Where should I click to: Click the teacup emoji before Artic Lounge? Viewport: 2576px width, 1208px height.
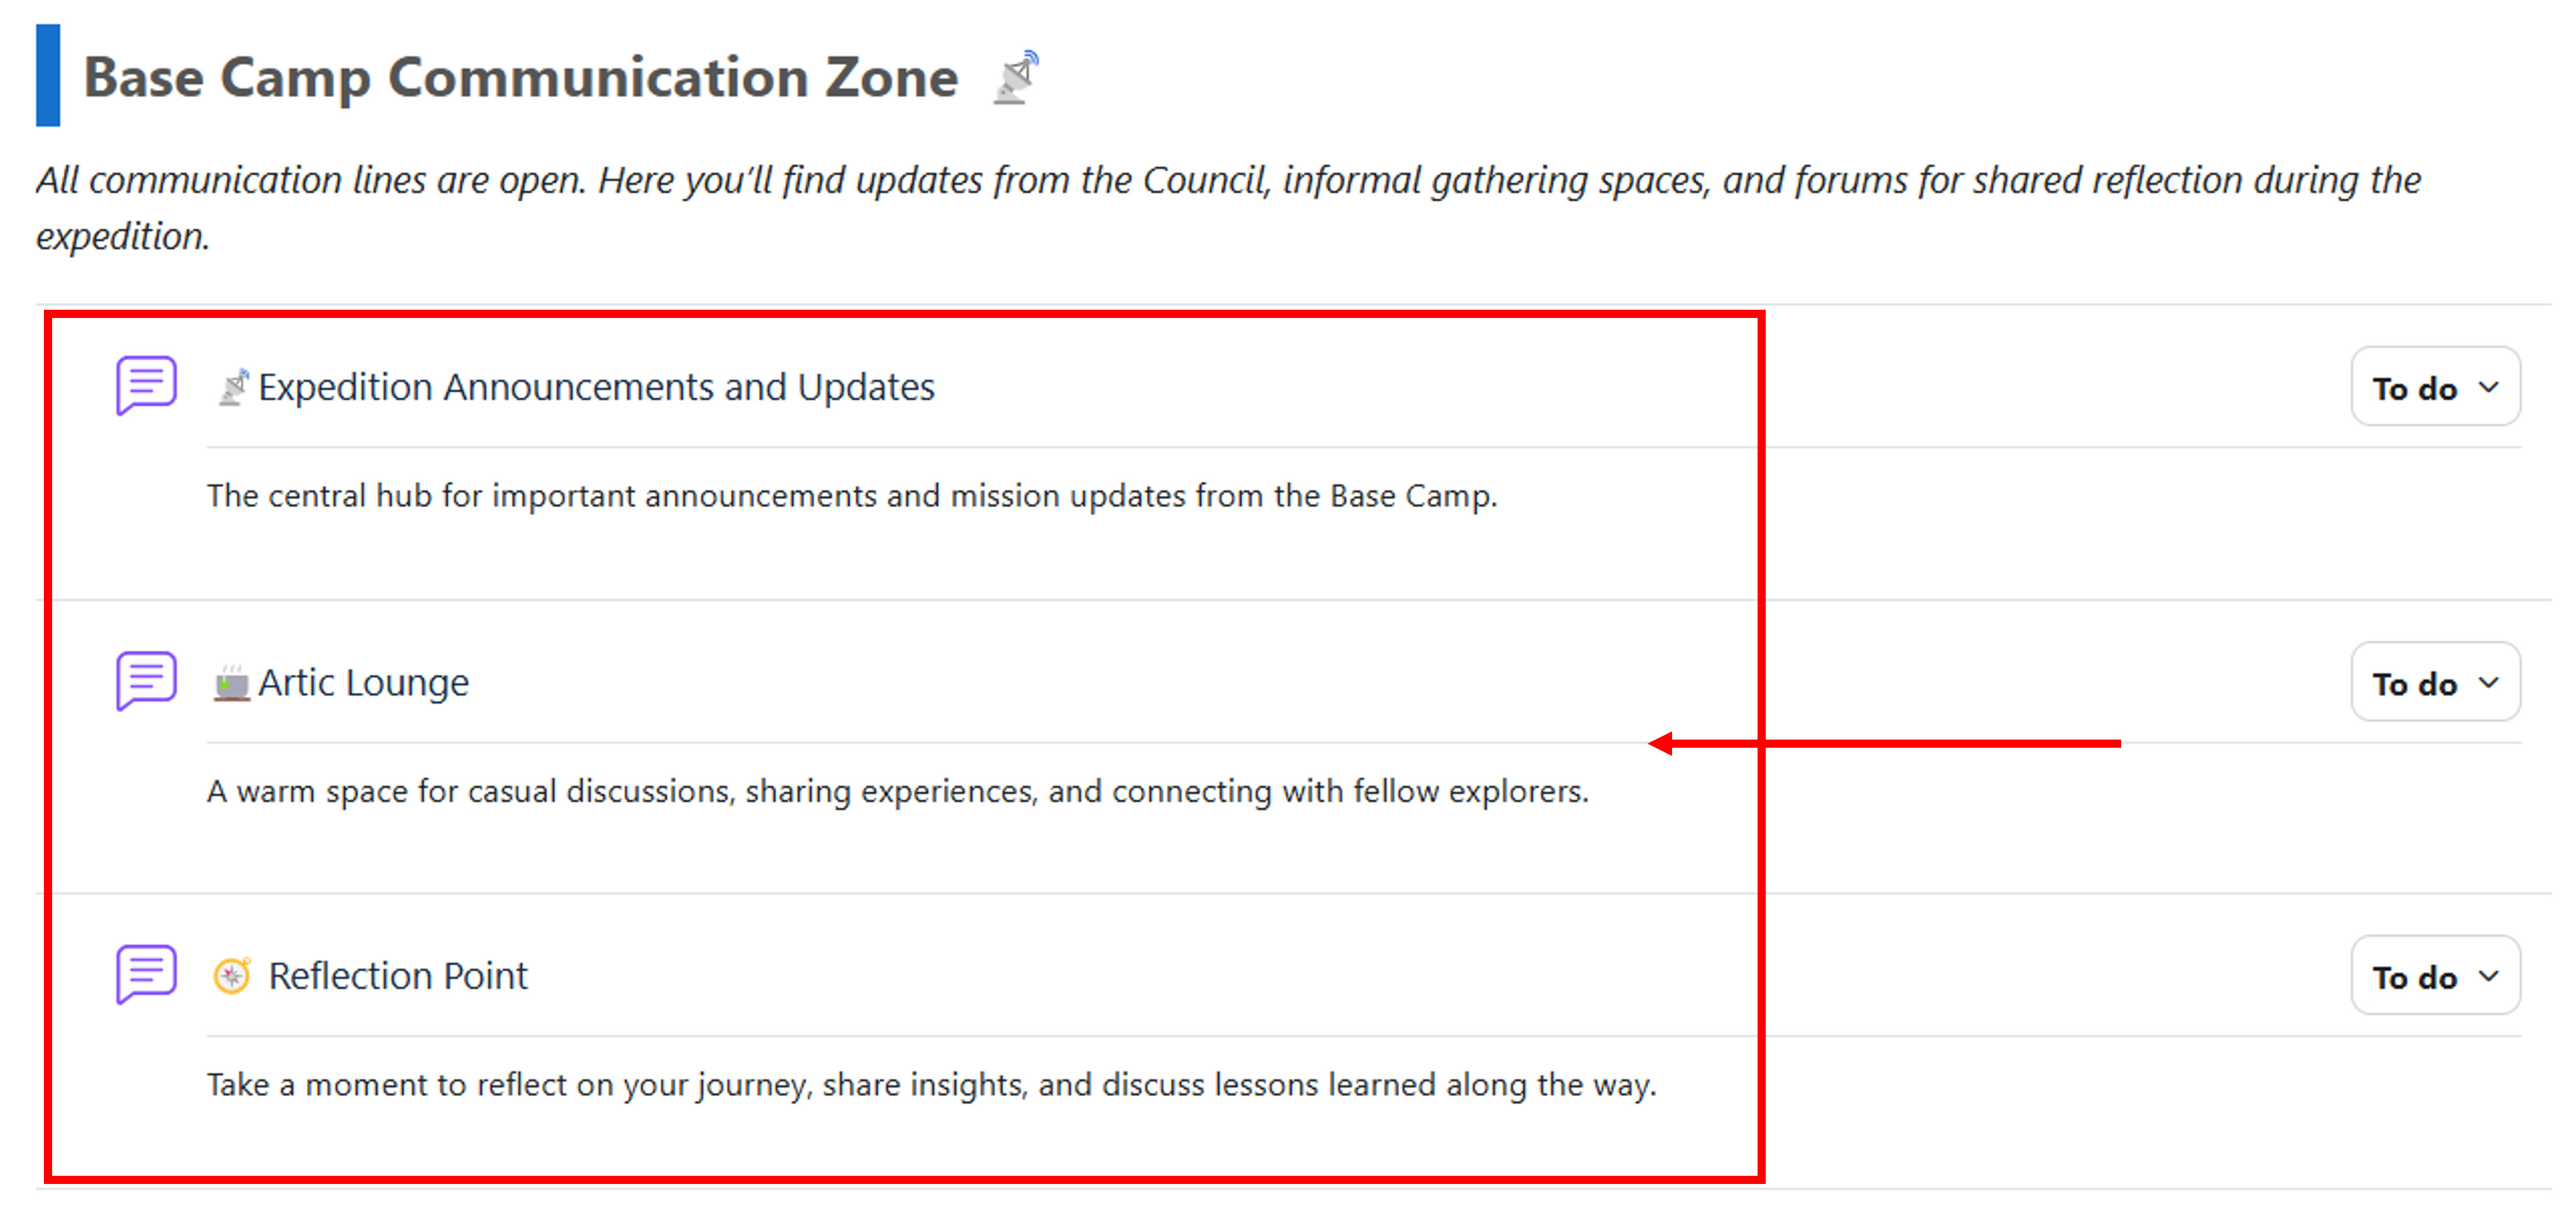(231, 683)
